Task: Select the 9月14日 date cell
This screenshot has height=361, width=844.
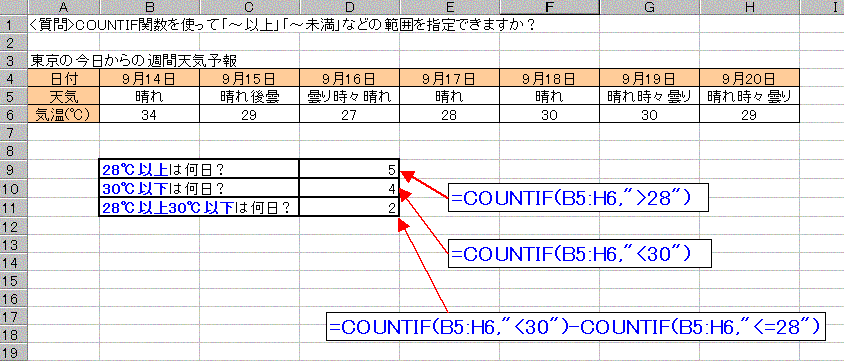Action: (x=149, y=79)
